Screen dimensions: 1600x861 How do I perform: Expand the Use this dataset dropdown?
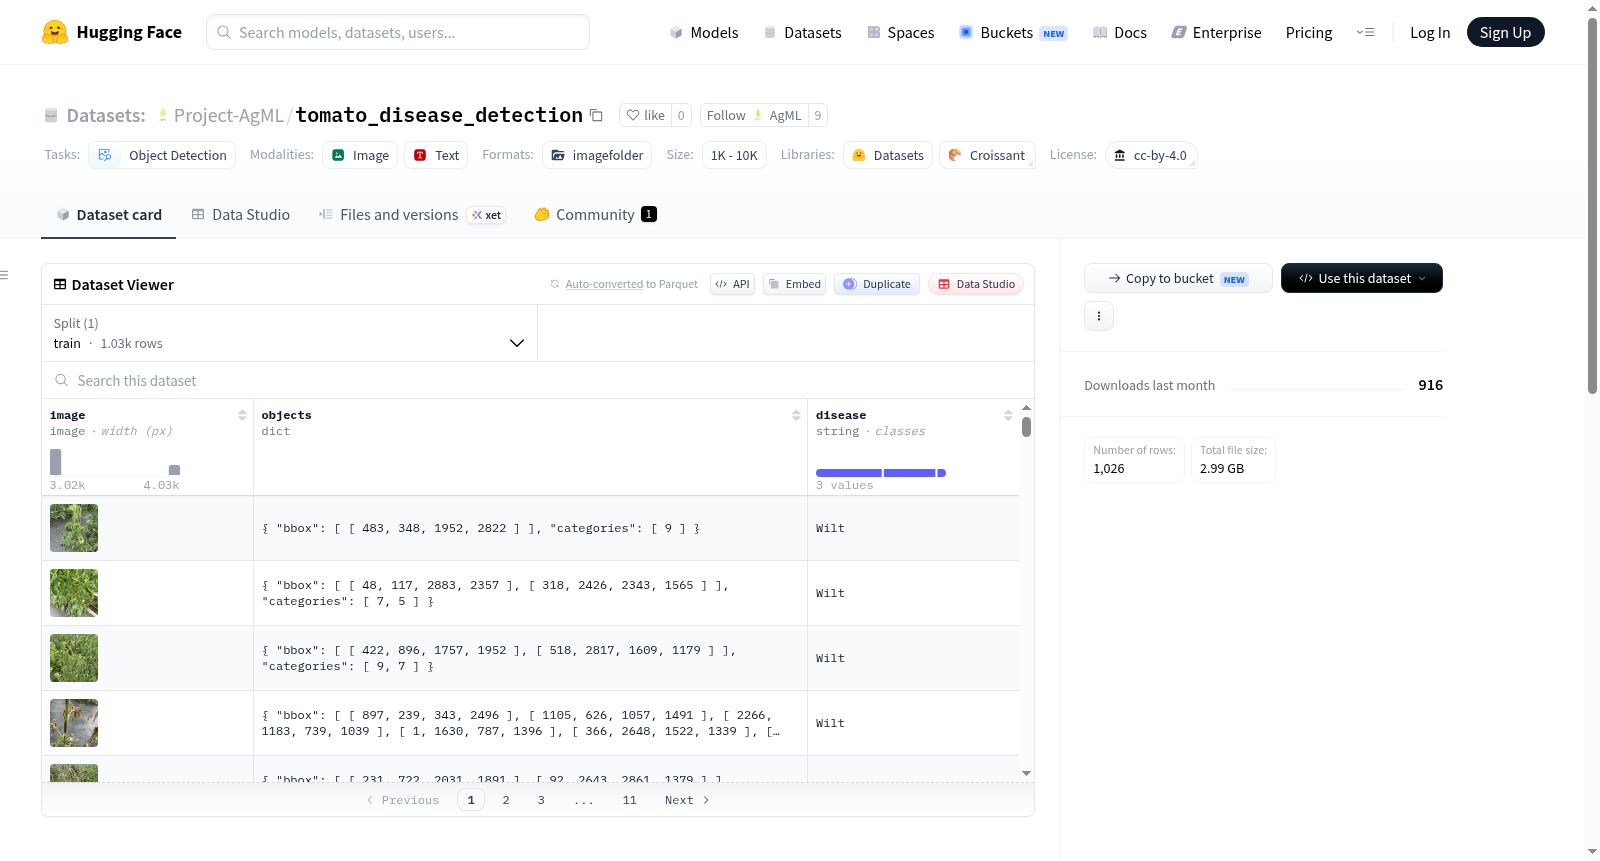[1361, 278]
